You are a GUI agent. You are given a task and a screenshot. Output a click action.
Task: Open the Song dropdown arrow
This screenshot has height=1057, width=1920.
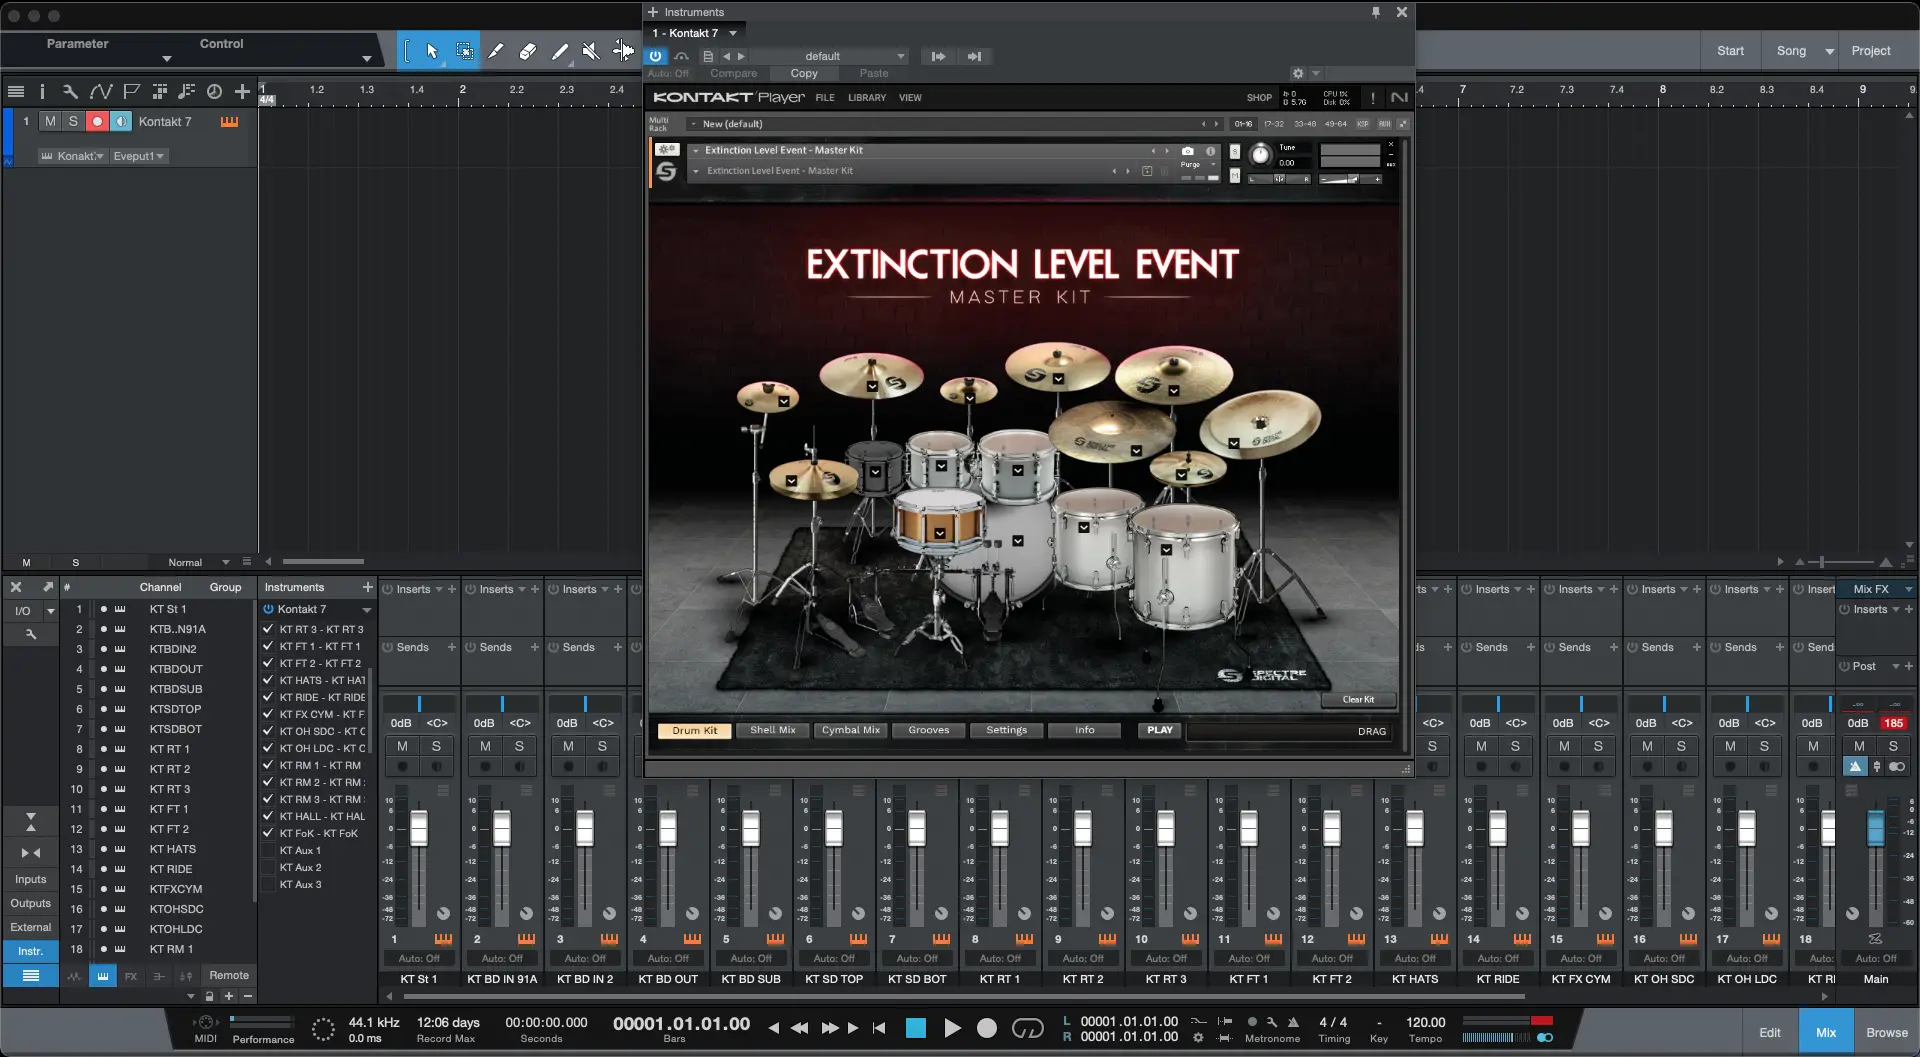[1829, 51]
